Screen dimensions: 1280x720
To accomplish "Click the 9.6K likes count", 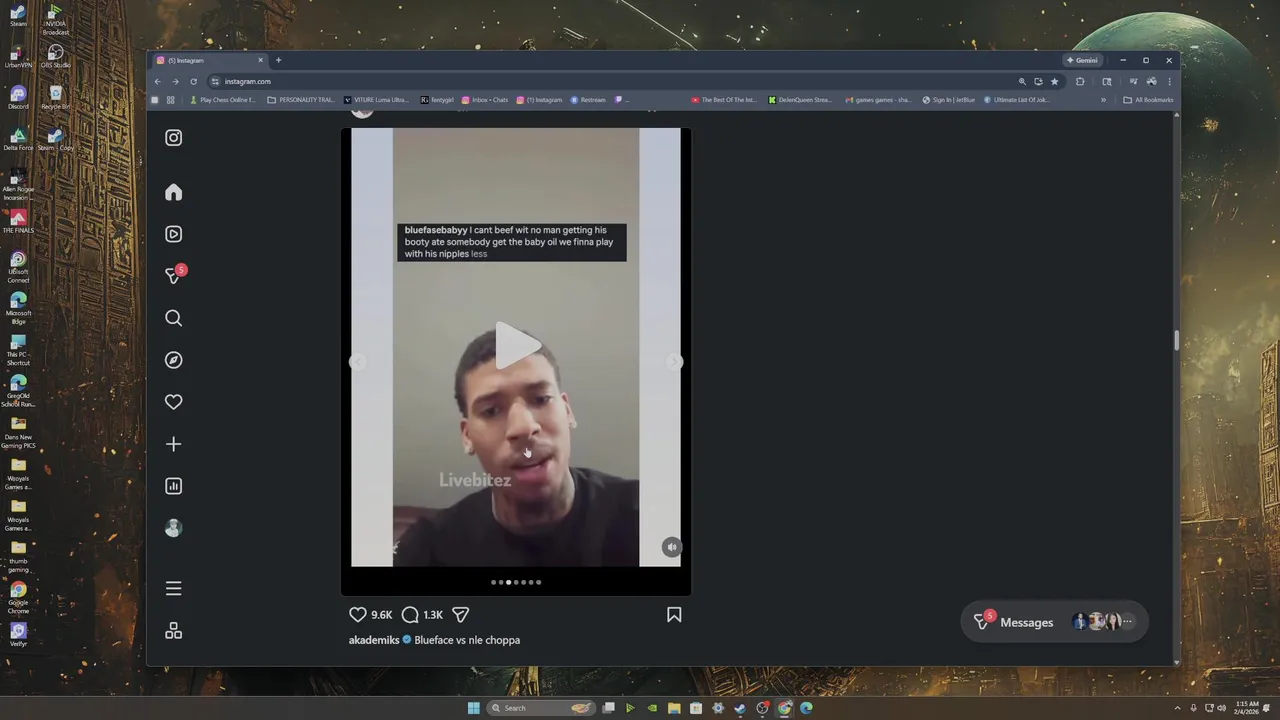I will (382, 615).
